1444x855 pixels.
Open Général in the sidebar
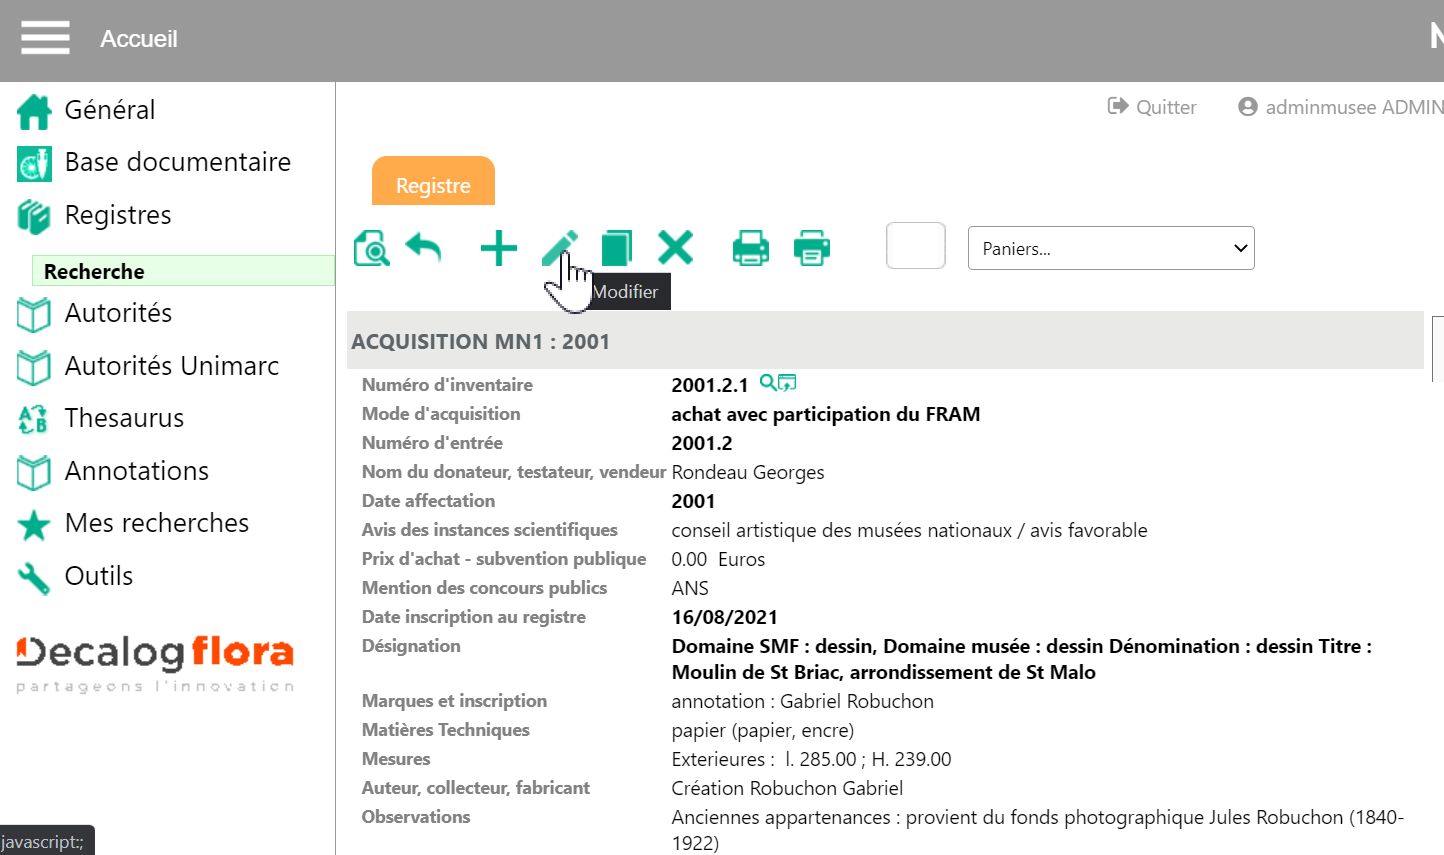coord(109,110)
